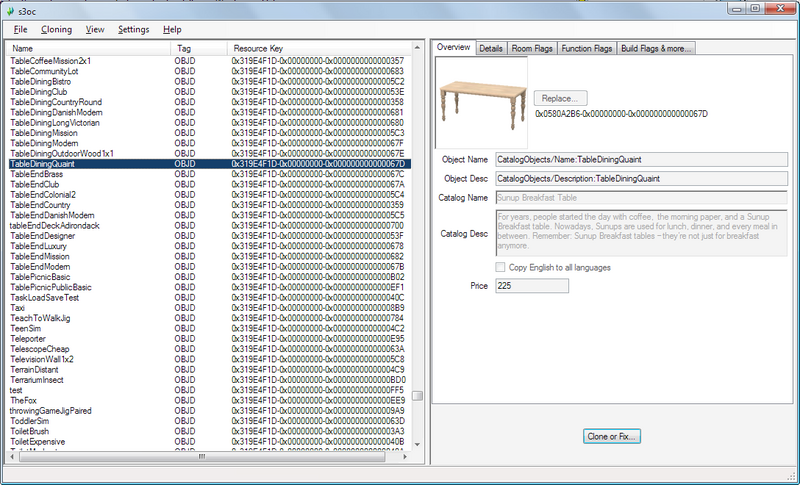
Task: Select the TableDiningCountryRound row
Action: (x=210, y=102)
